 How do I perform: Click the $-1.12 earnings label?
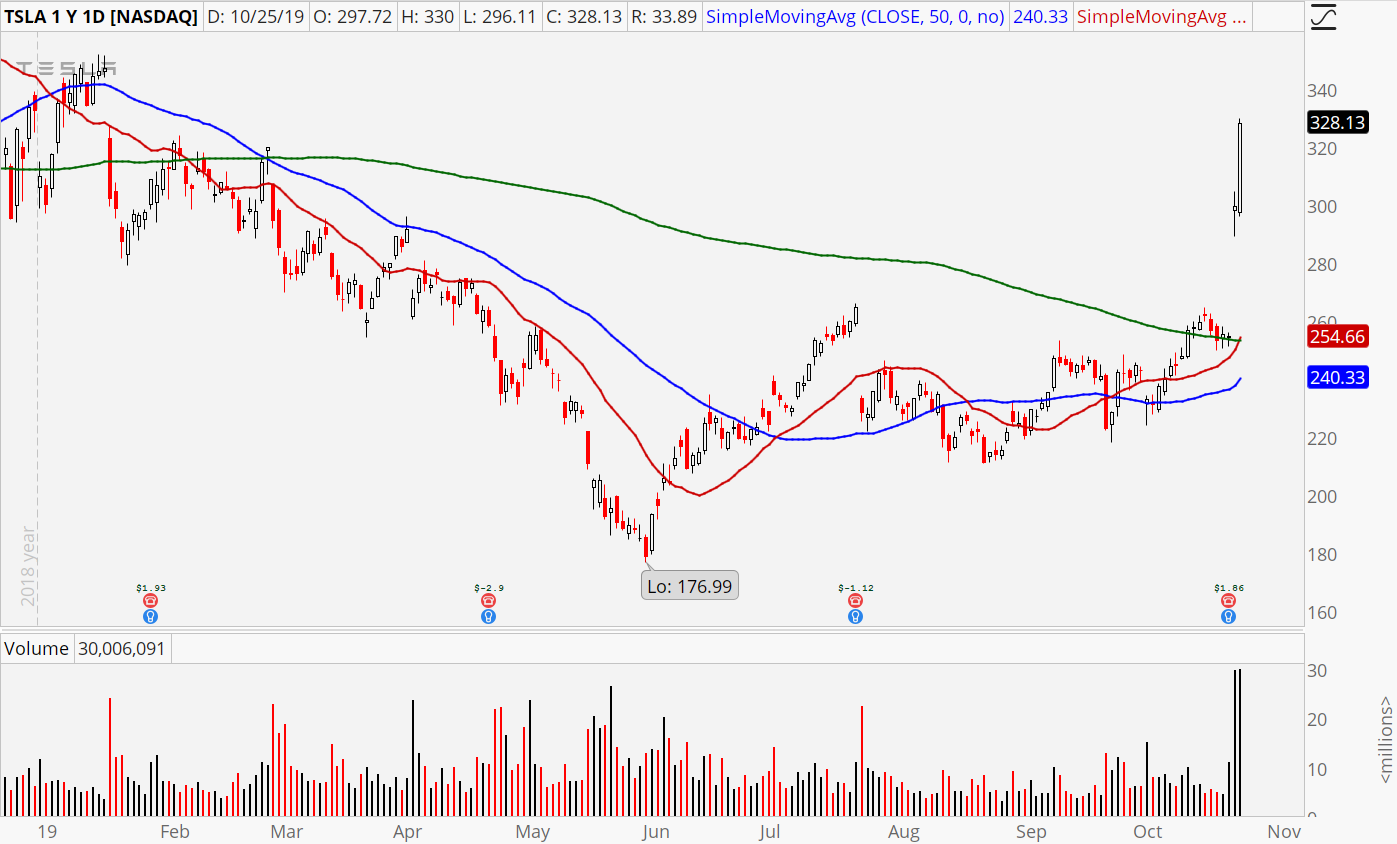[855, 588]
